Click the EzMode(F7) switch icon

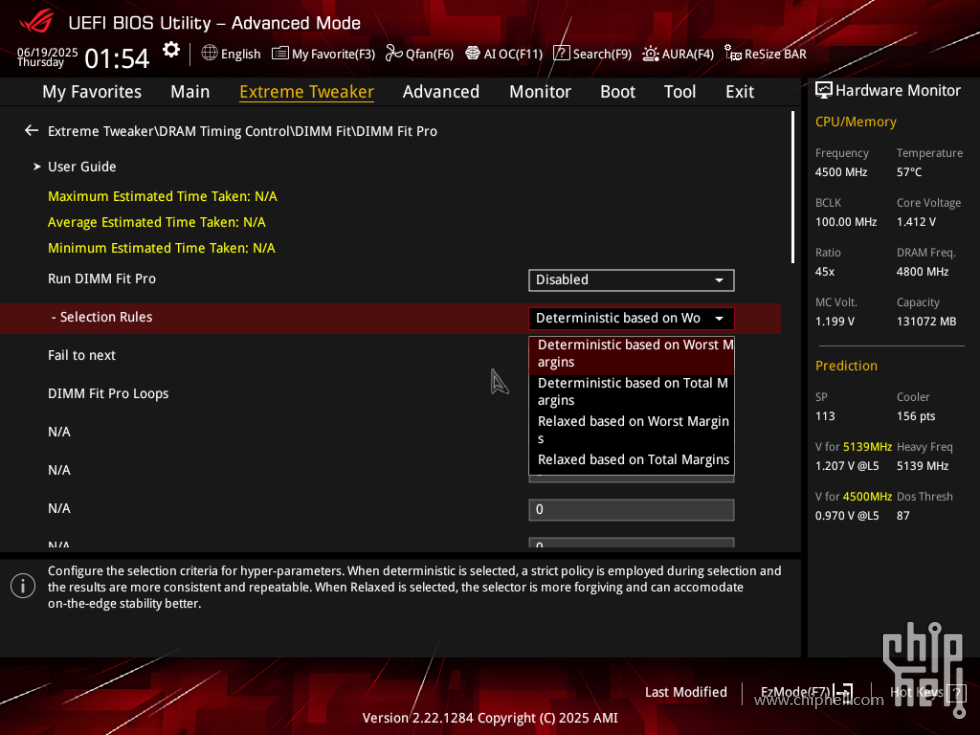(x=843, y=692)
